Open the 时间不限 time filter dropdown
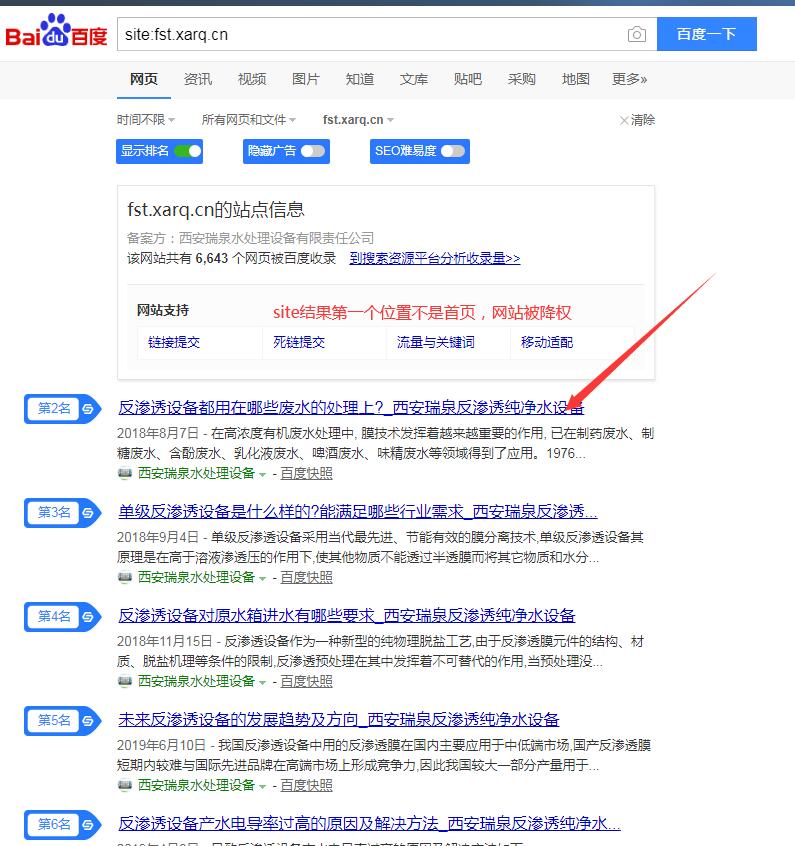The height and width of the screenshot is (846, 795). pyautogui.click(x=146, y=120)
